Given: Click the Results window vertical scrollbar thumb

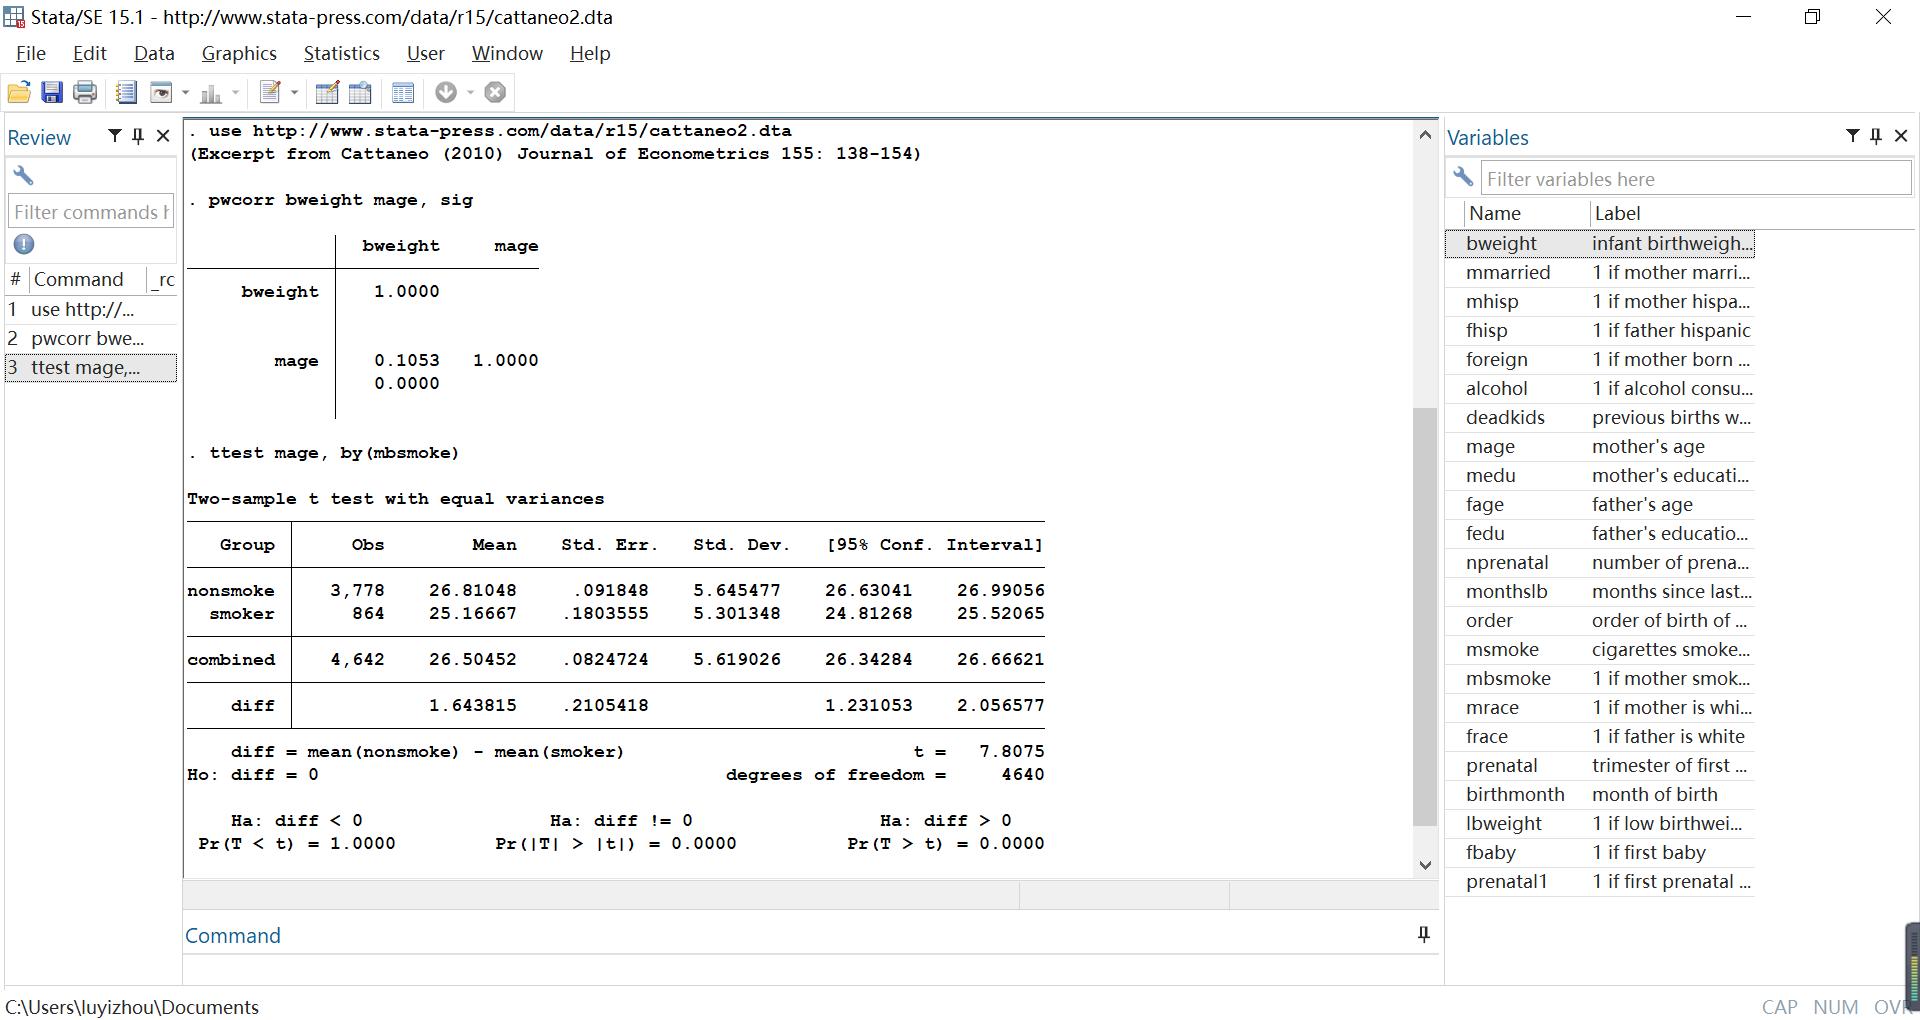Looking at the screenshot, I should (1425, 616).
